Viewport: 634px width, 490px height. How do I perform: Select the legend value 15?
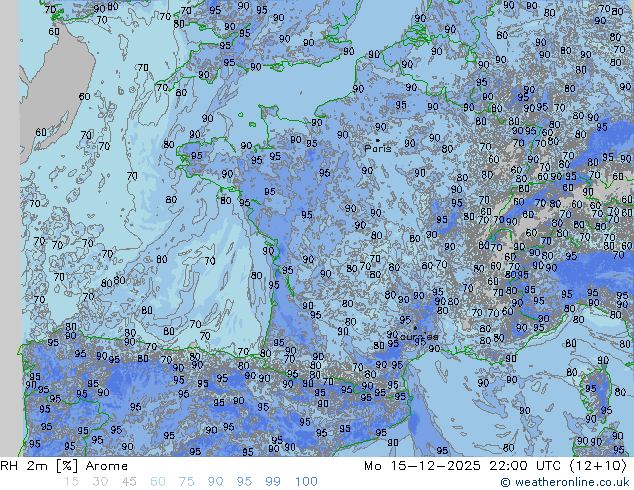click(x=71, y=482)
